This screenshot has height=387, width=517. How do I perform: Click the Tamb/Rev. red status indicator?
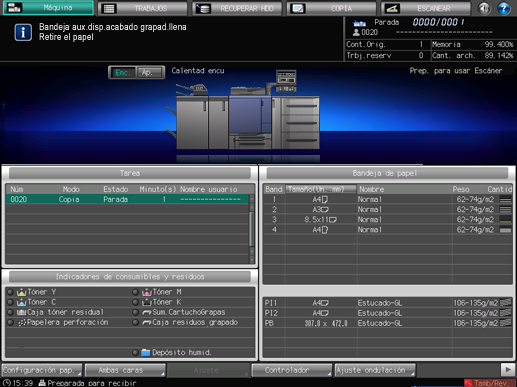pos(490,383)
